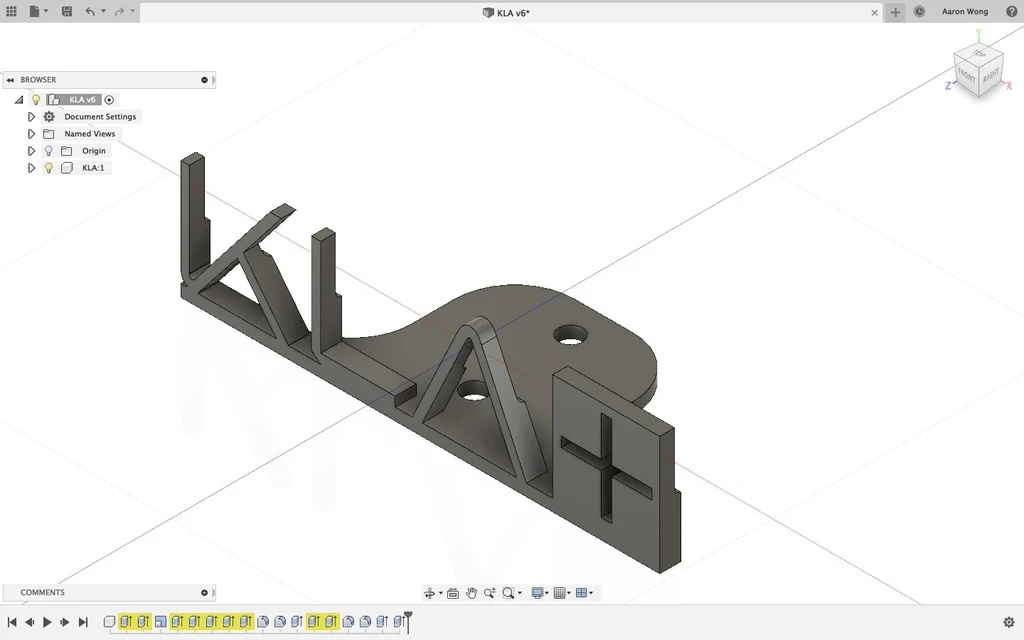Select the Orbit tool in navigation bar
The width and height of the screenshot is (1024, 640).
(x=429, y=593)
